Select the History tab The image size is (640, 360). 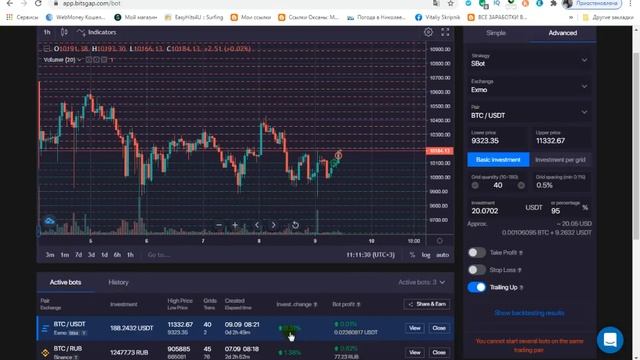pyautogui.click(x=118, y=282)
